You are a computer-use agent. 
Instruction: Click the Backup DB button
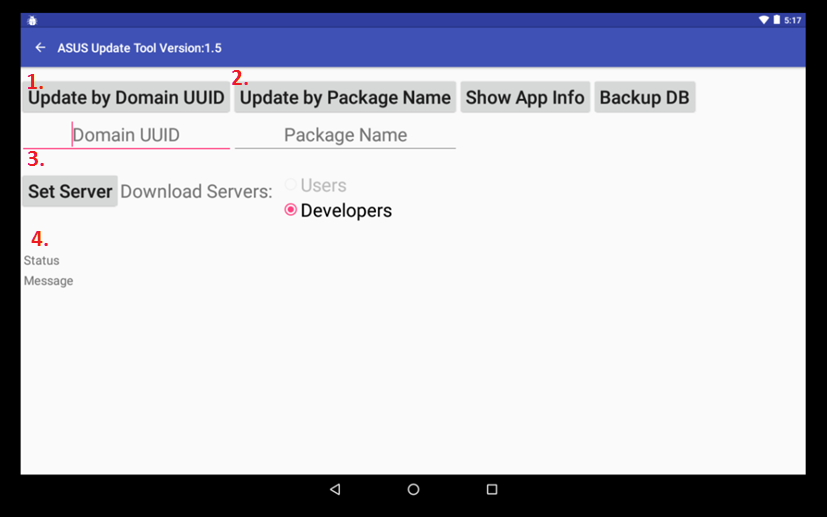pos(645,97)
